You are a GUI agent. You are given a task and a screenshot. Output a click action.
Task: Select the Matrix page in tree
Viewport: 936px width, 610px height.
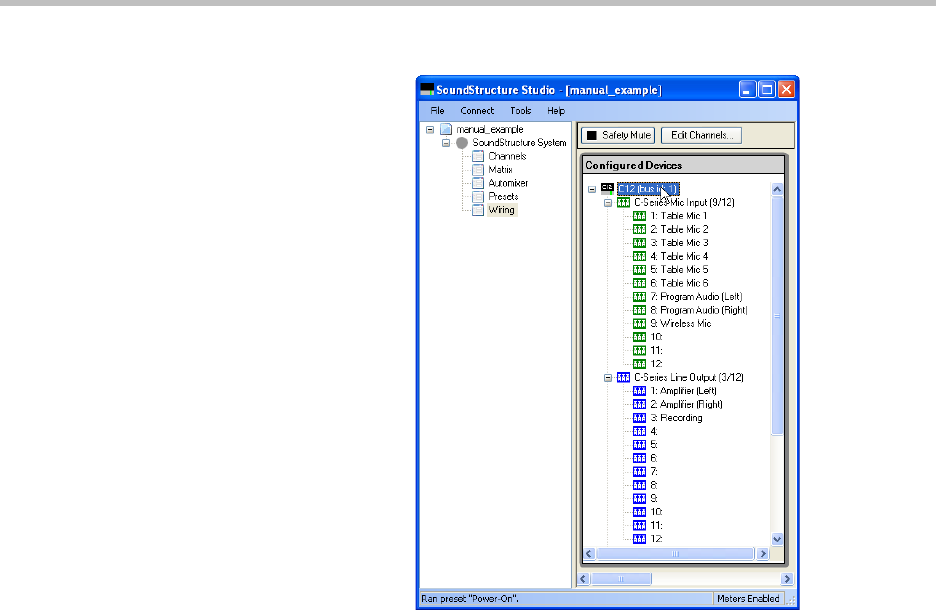pos(500,170)
